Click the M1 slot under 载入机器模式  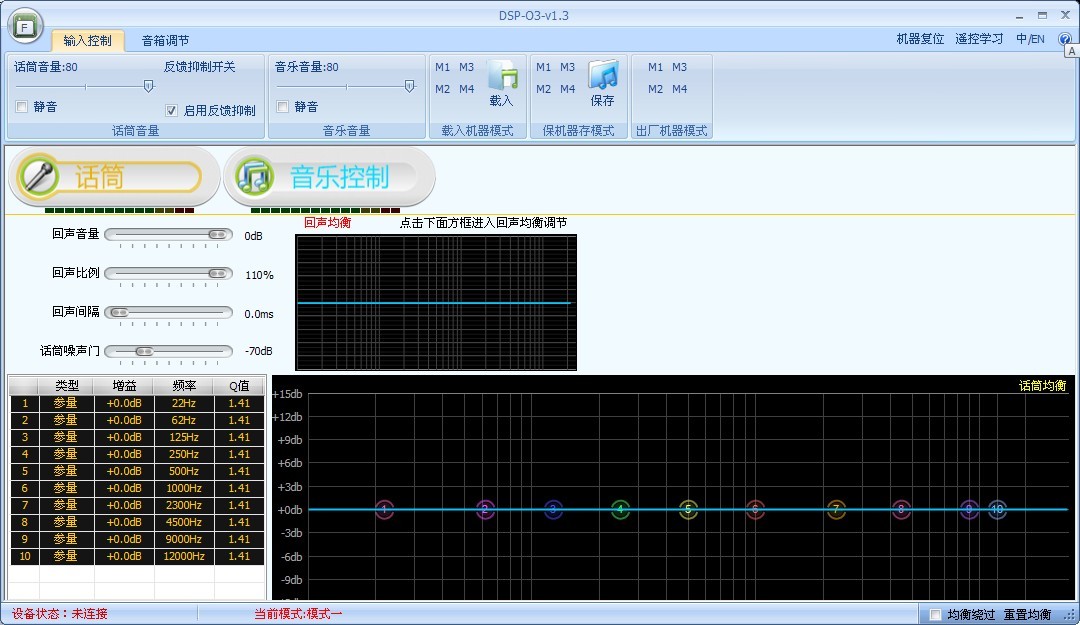[442, 67]
